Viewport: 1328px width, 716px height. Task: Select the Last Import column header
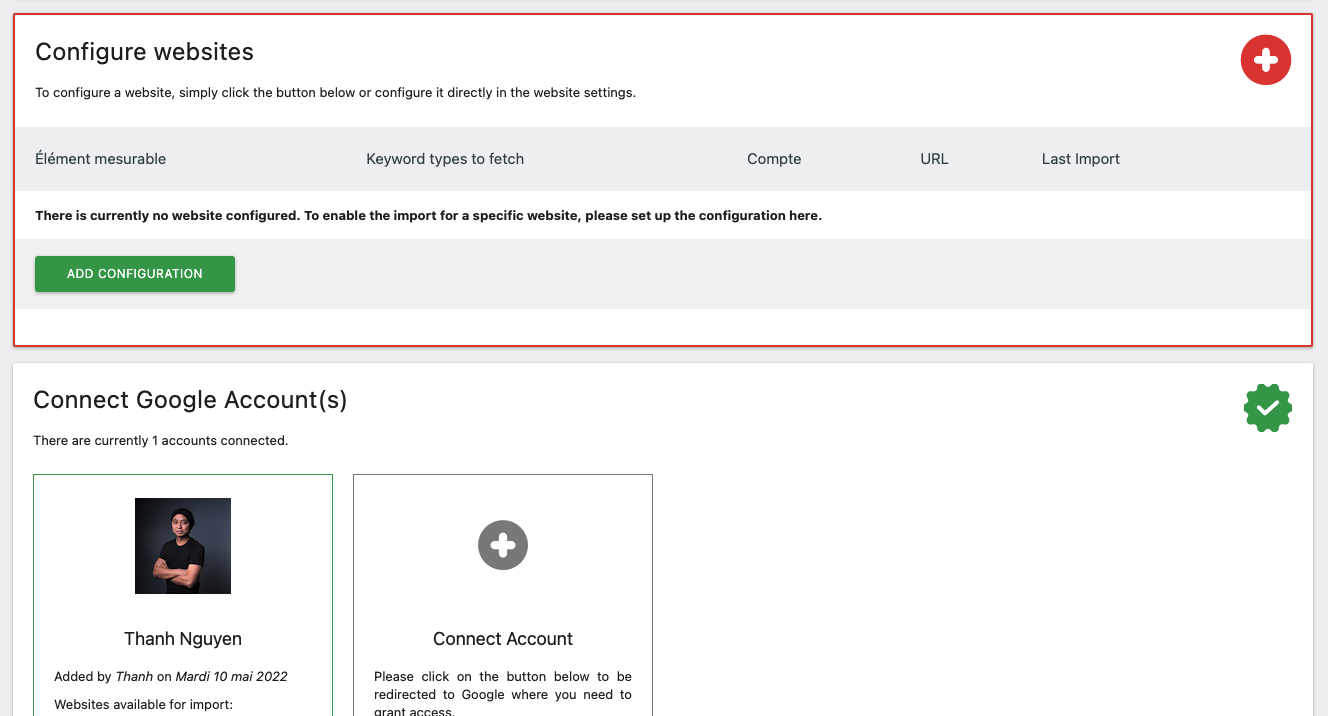[1080, 159]
